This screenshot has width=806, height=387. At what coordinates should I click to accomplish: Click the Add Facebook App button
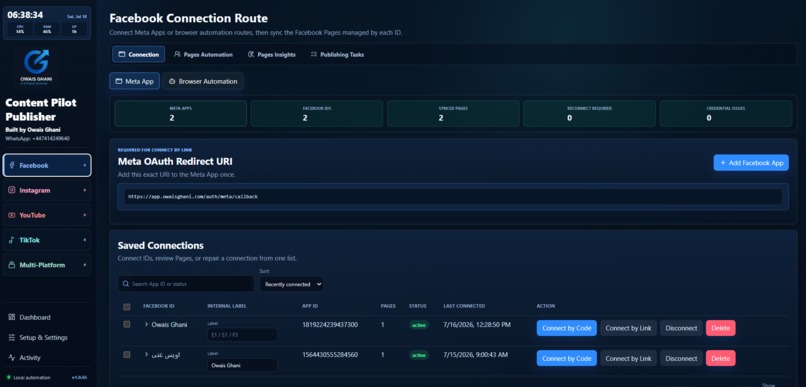(x=751, y=162)
